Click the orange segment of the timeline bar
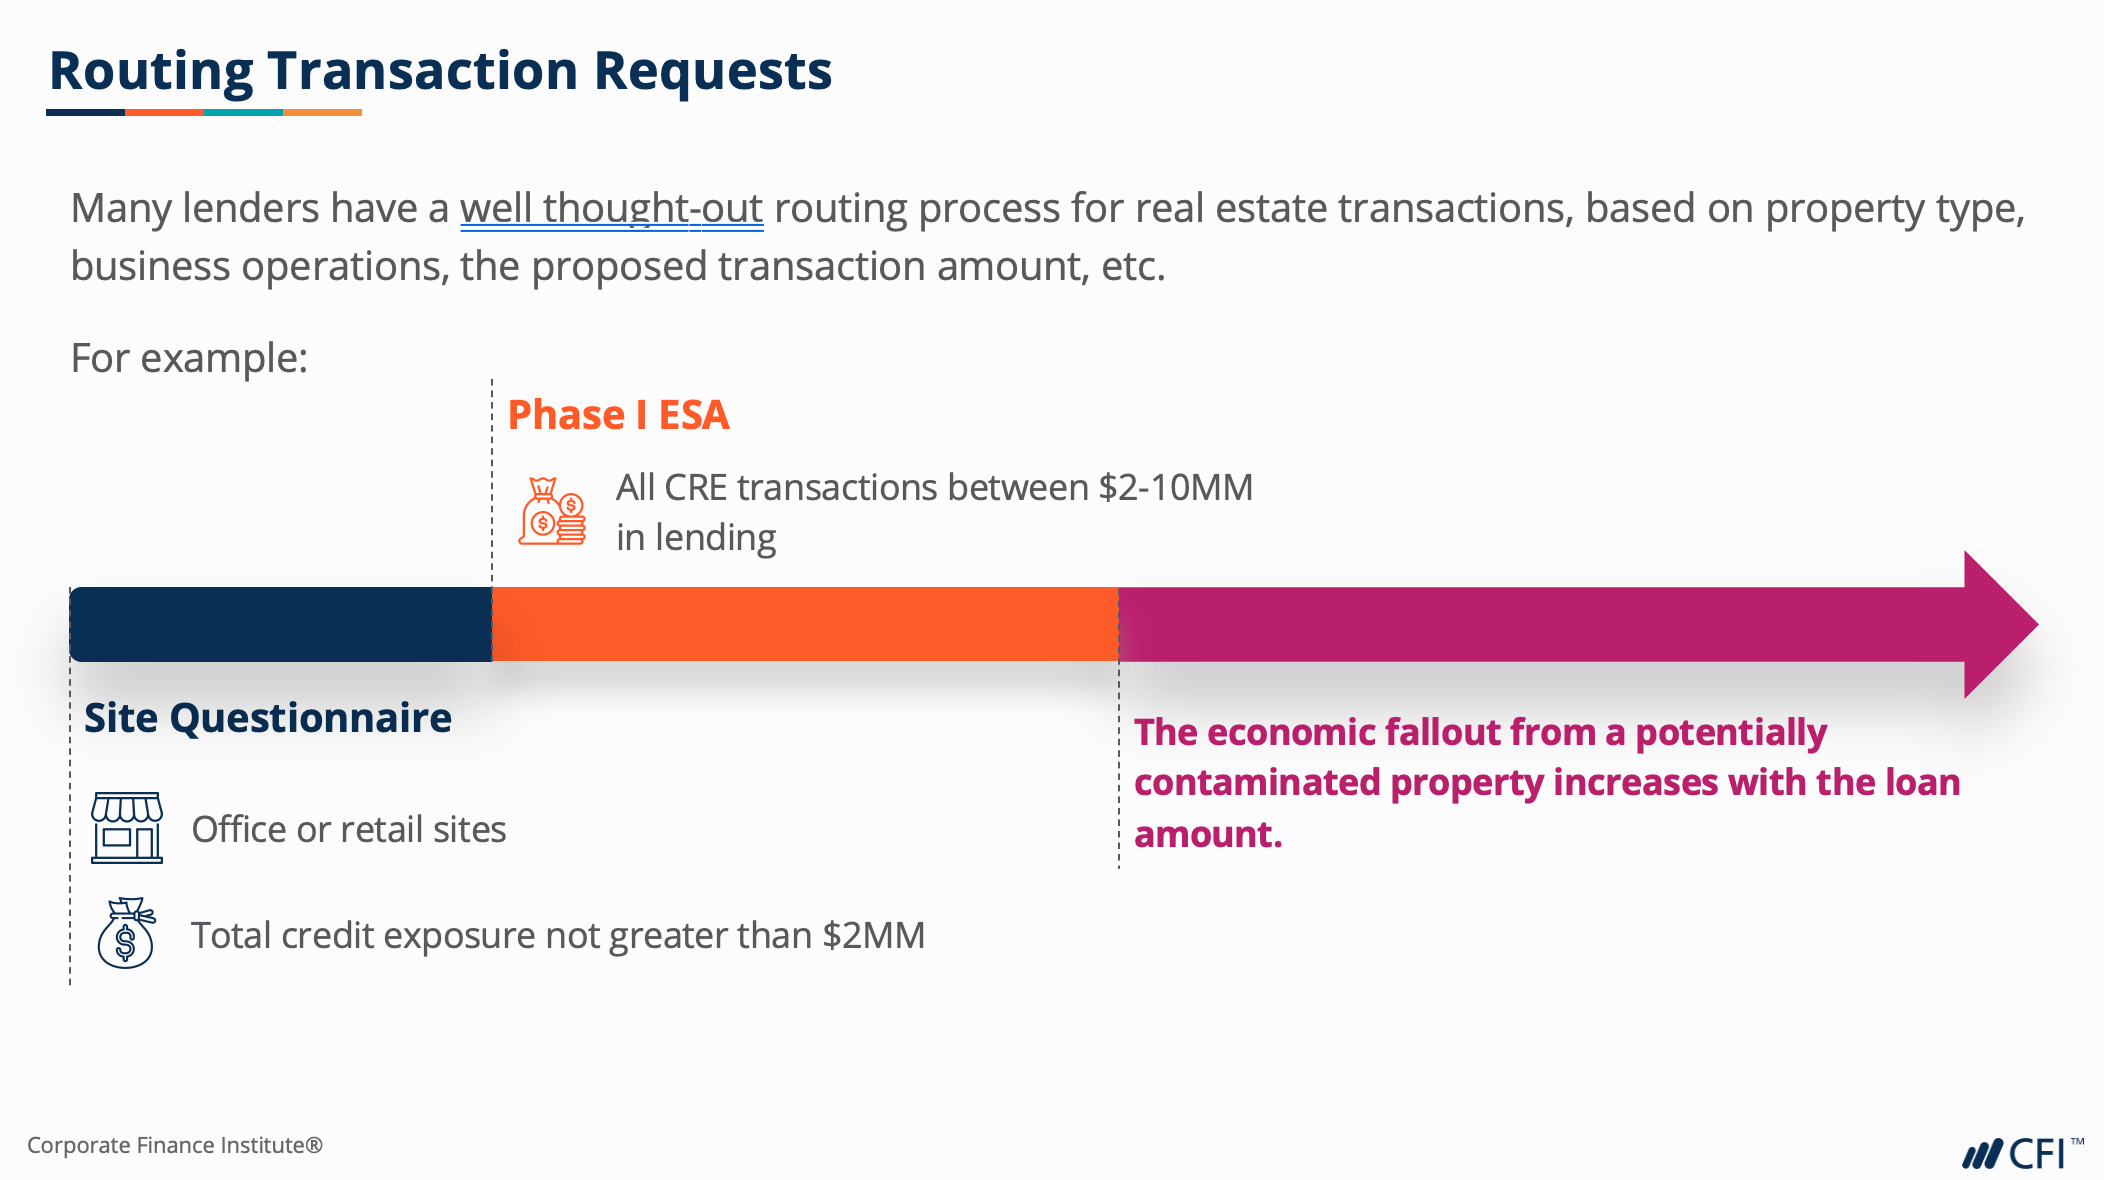This screenshot has height=1180, width=2104. (805, 624)
